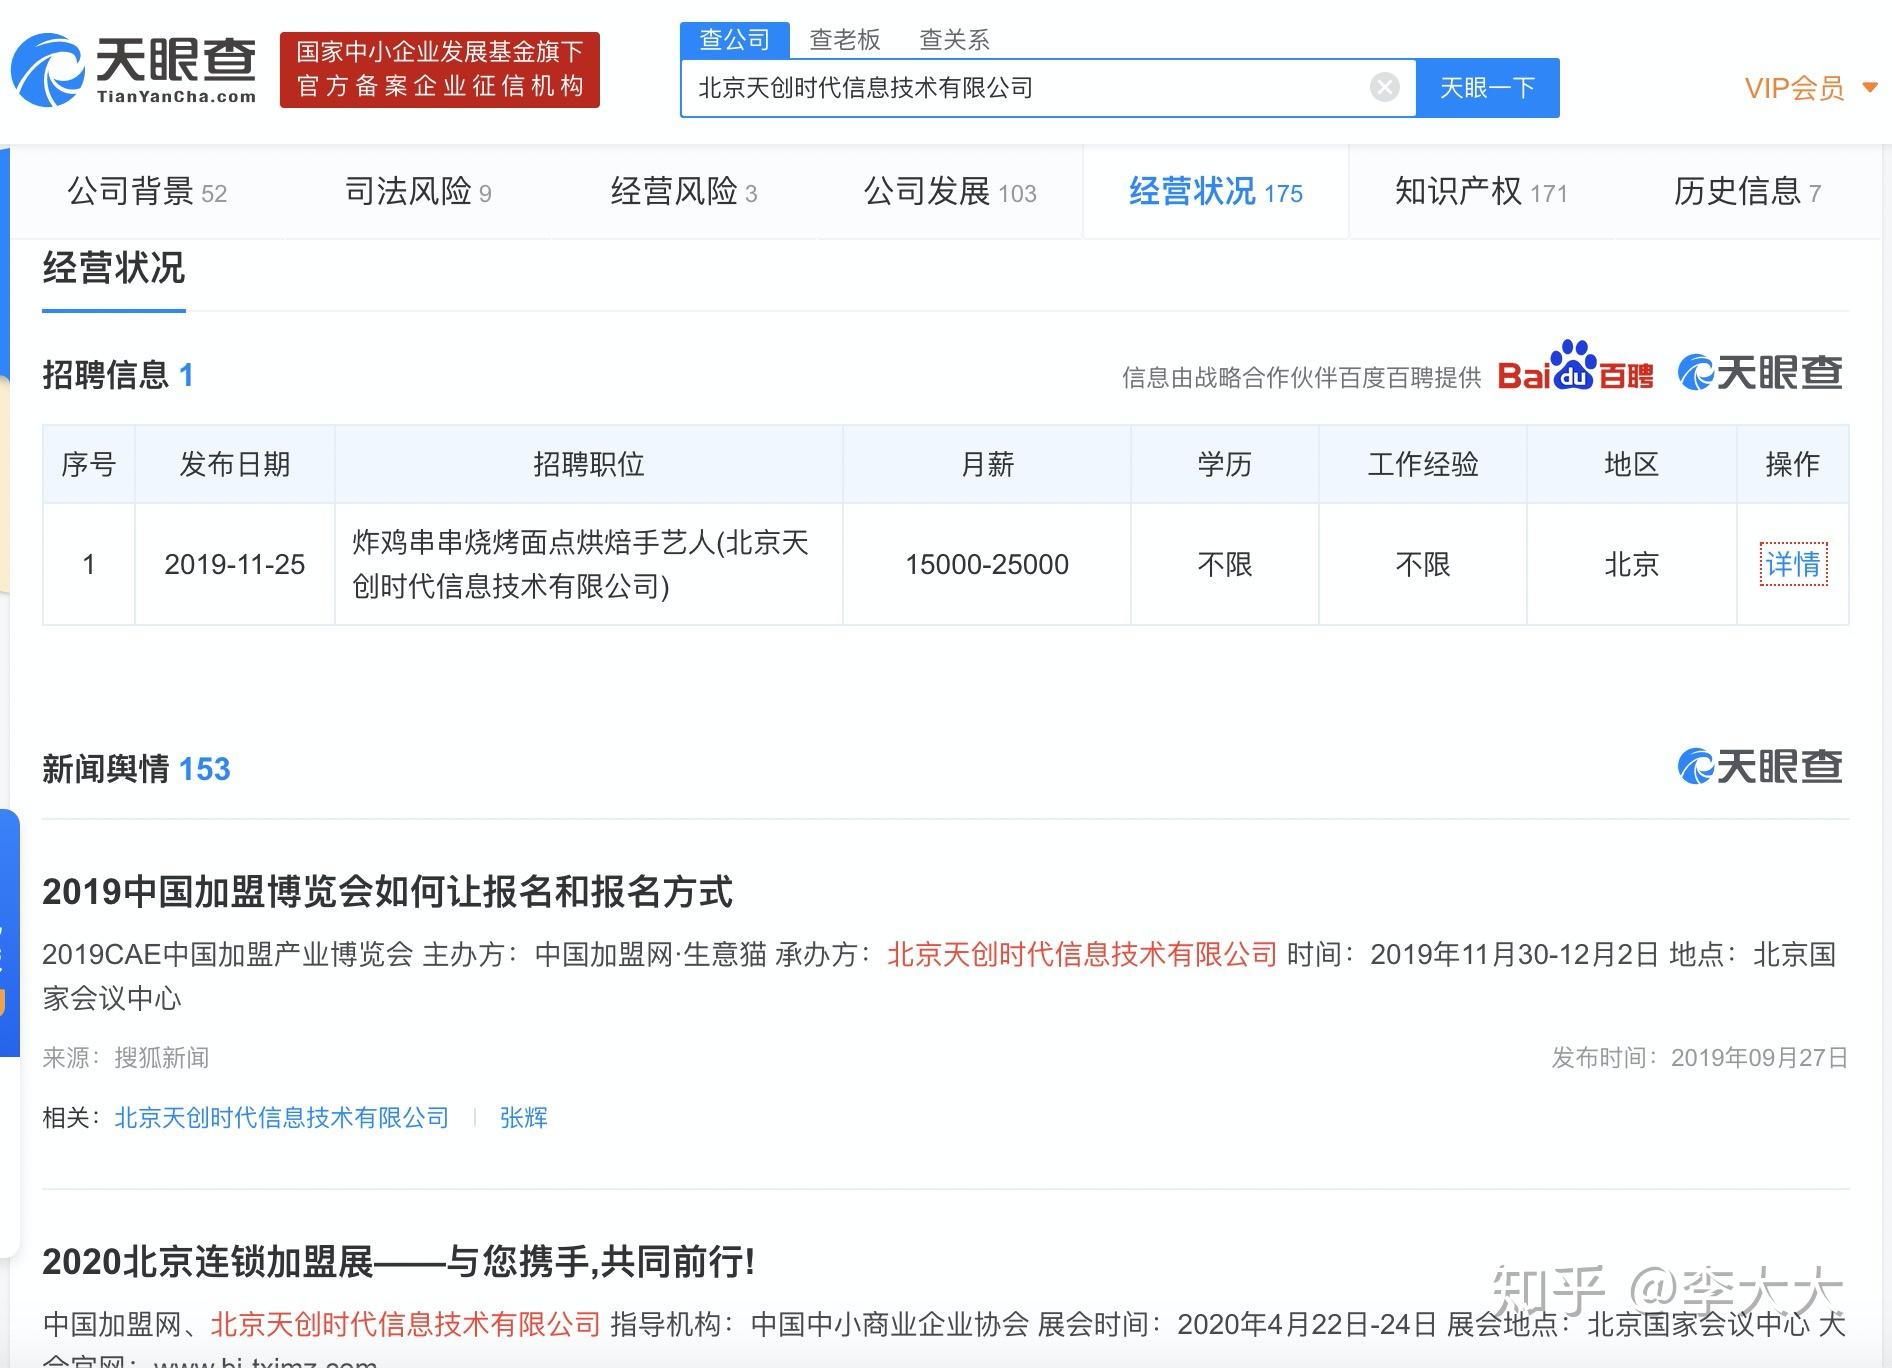This screenshot has width=1892, height=1368.
Task: Switch to the 查关系 search tab
Action: 954,40
